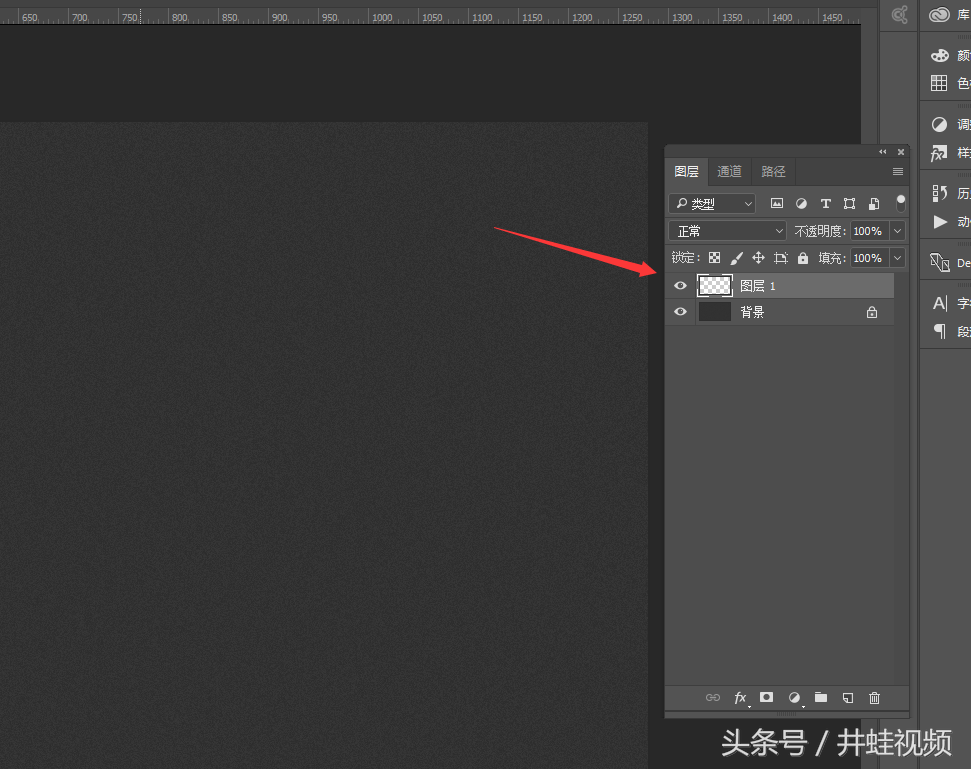Open the Libraries (库) panel icon
The image size is (971, 769).
(939, 15)
